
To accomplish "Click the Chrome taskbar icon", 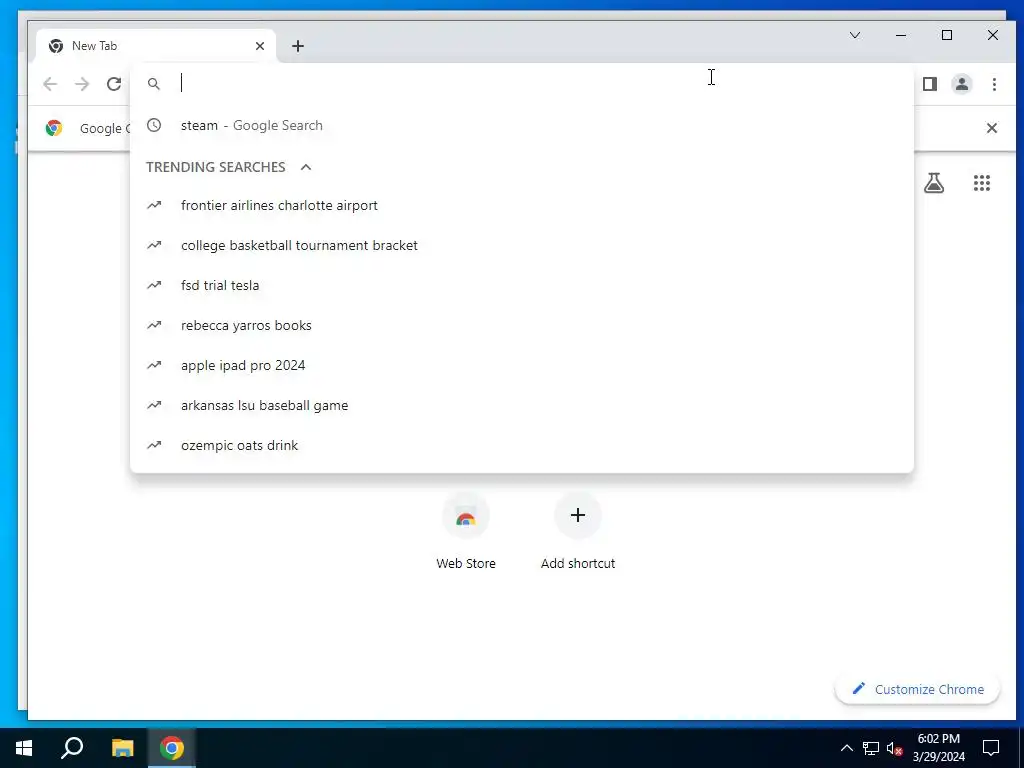I will [x=172, y=748].
